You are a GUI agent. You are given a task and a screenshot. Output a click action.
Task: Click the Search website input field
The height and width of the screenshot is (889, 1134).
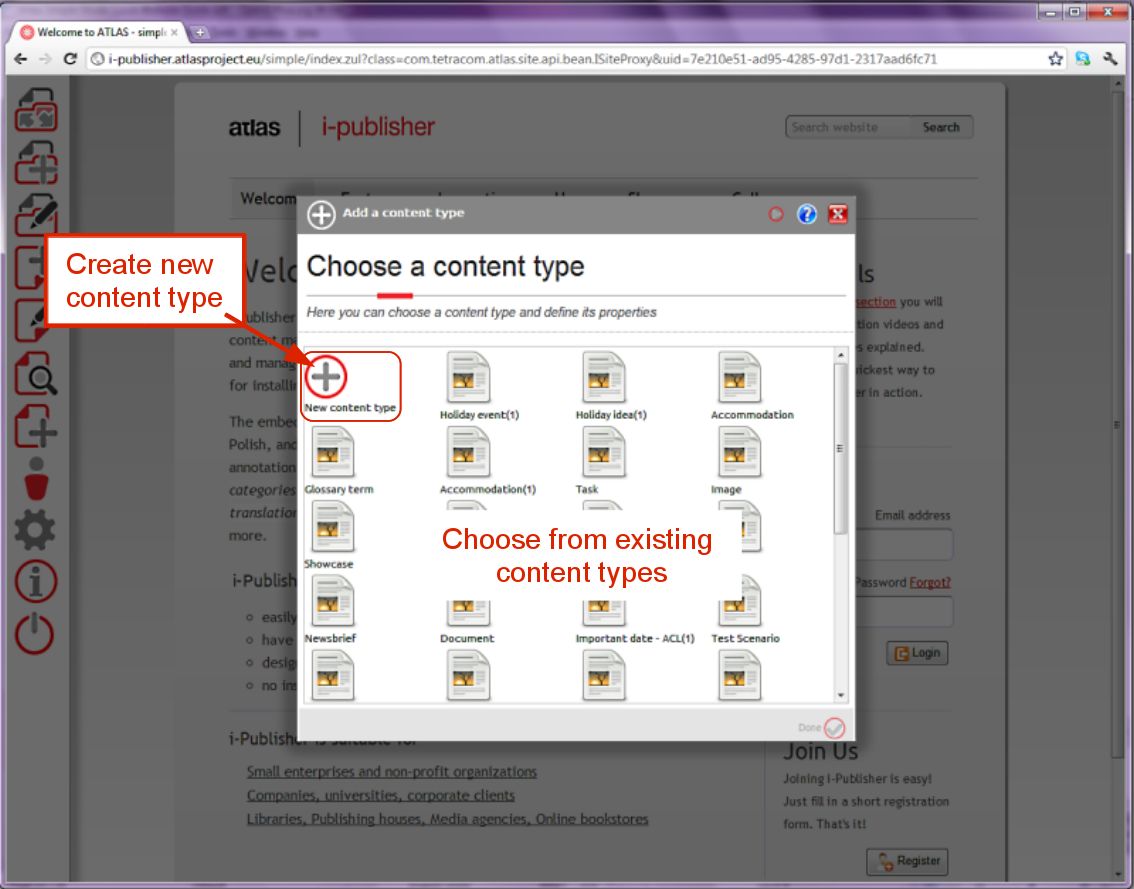(x=848, y=127)
